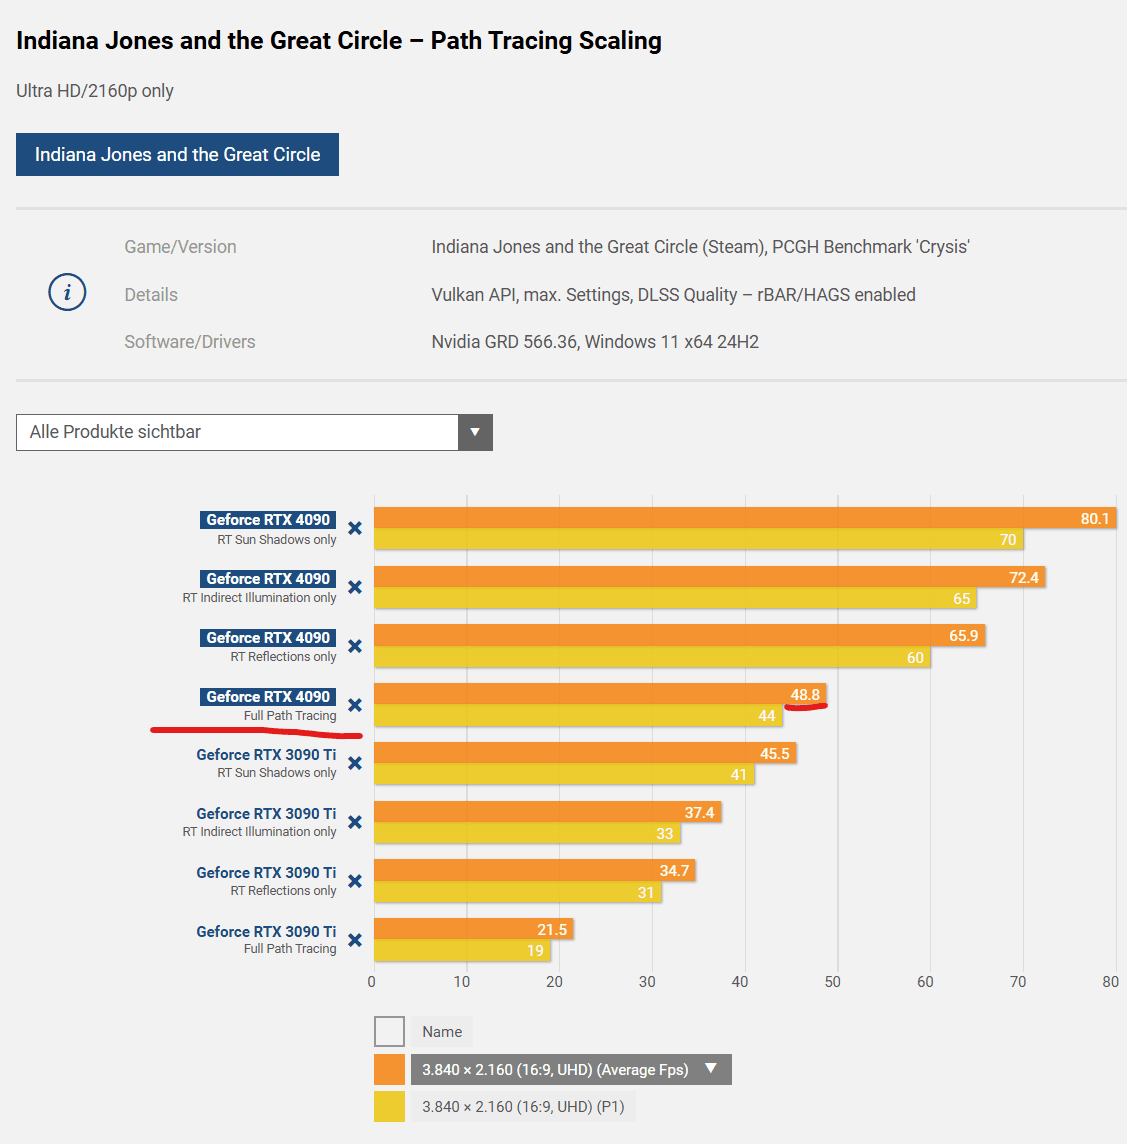Click the Game/Version label
This screenshot has width=1127, height=1144.
(180, 247)
